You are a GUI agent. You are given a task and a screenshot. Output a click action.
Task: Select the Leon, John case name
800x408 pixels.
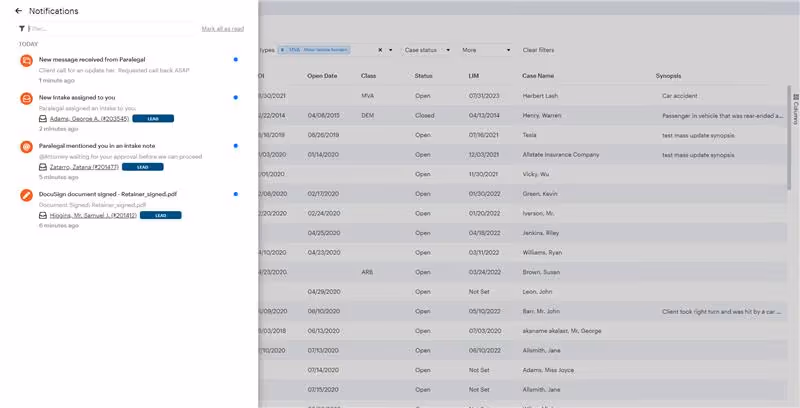[538, 292]
